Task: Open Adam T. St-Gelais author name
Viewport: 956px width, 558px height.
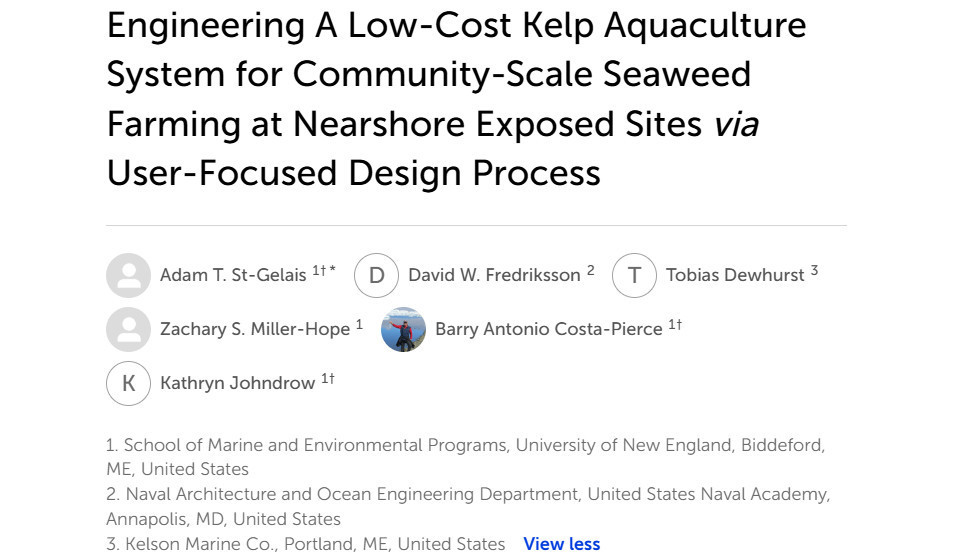Action: point(233,275)
